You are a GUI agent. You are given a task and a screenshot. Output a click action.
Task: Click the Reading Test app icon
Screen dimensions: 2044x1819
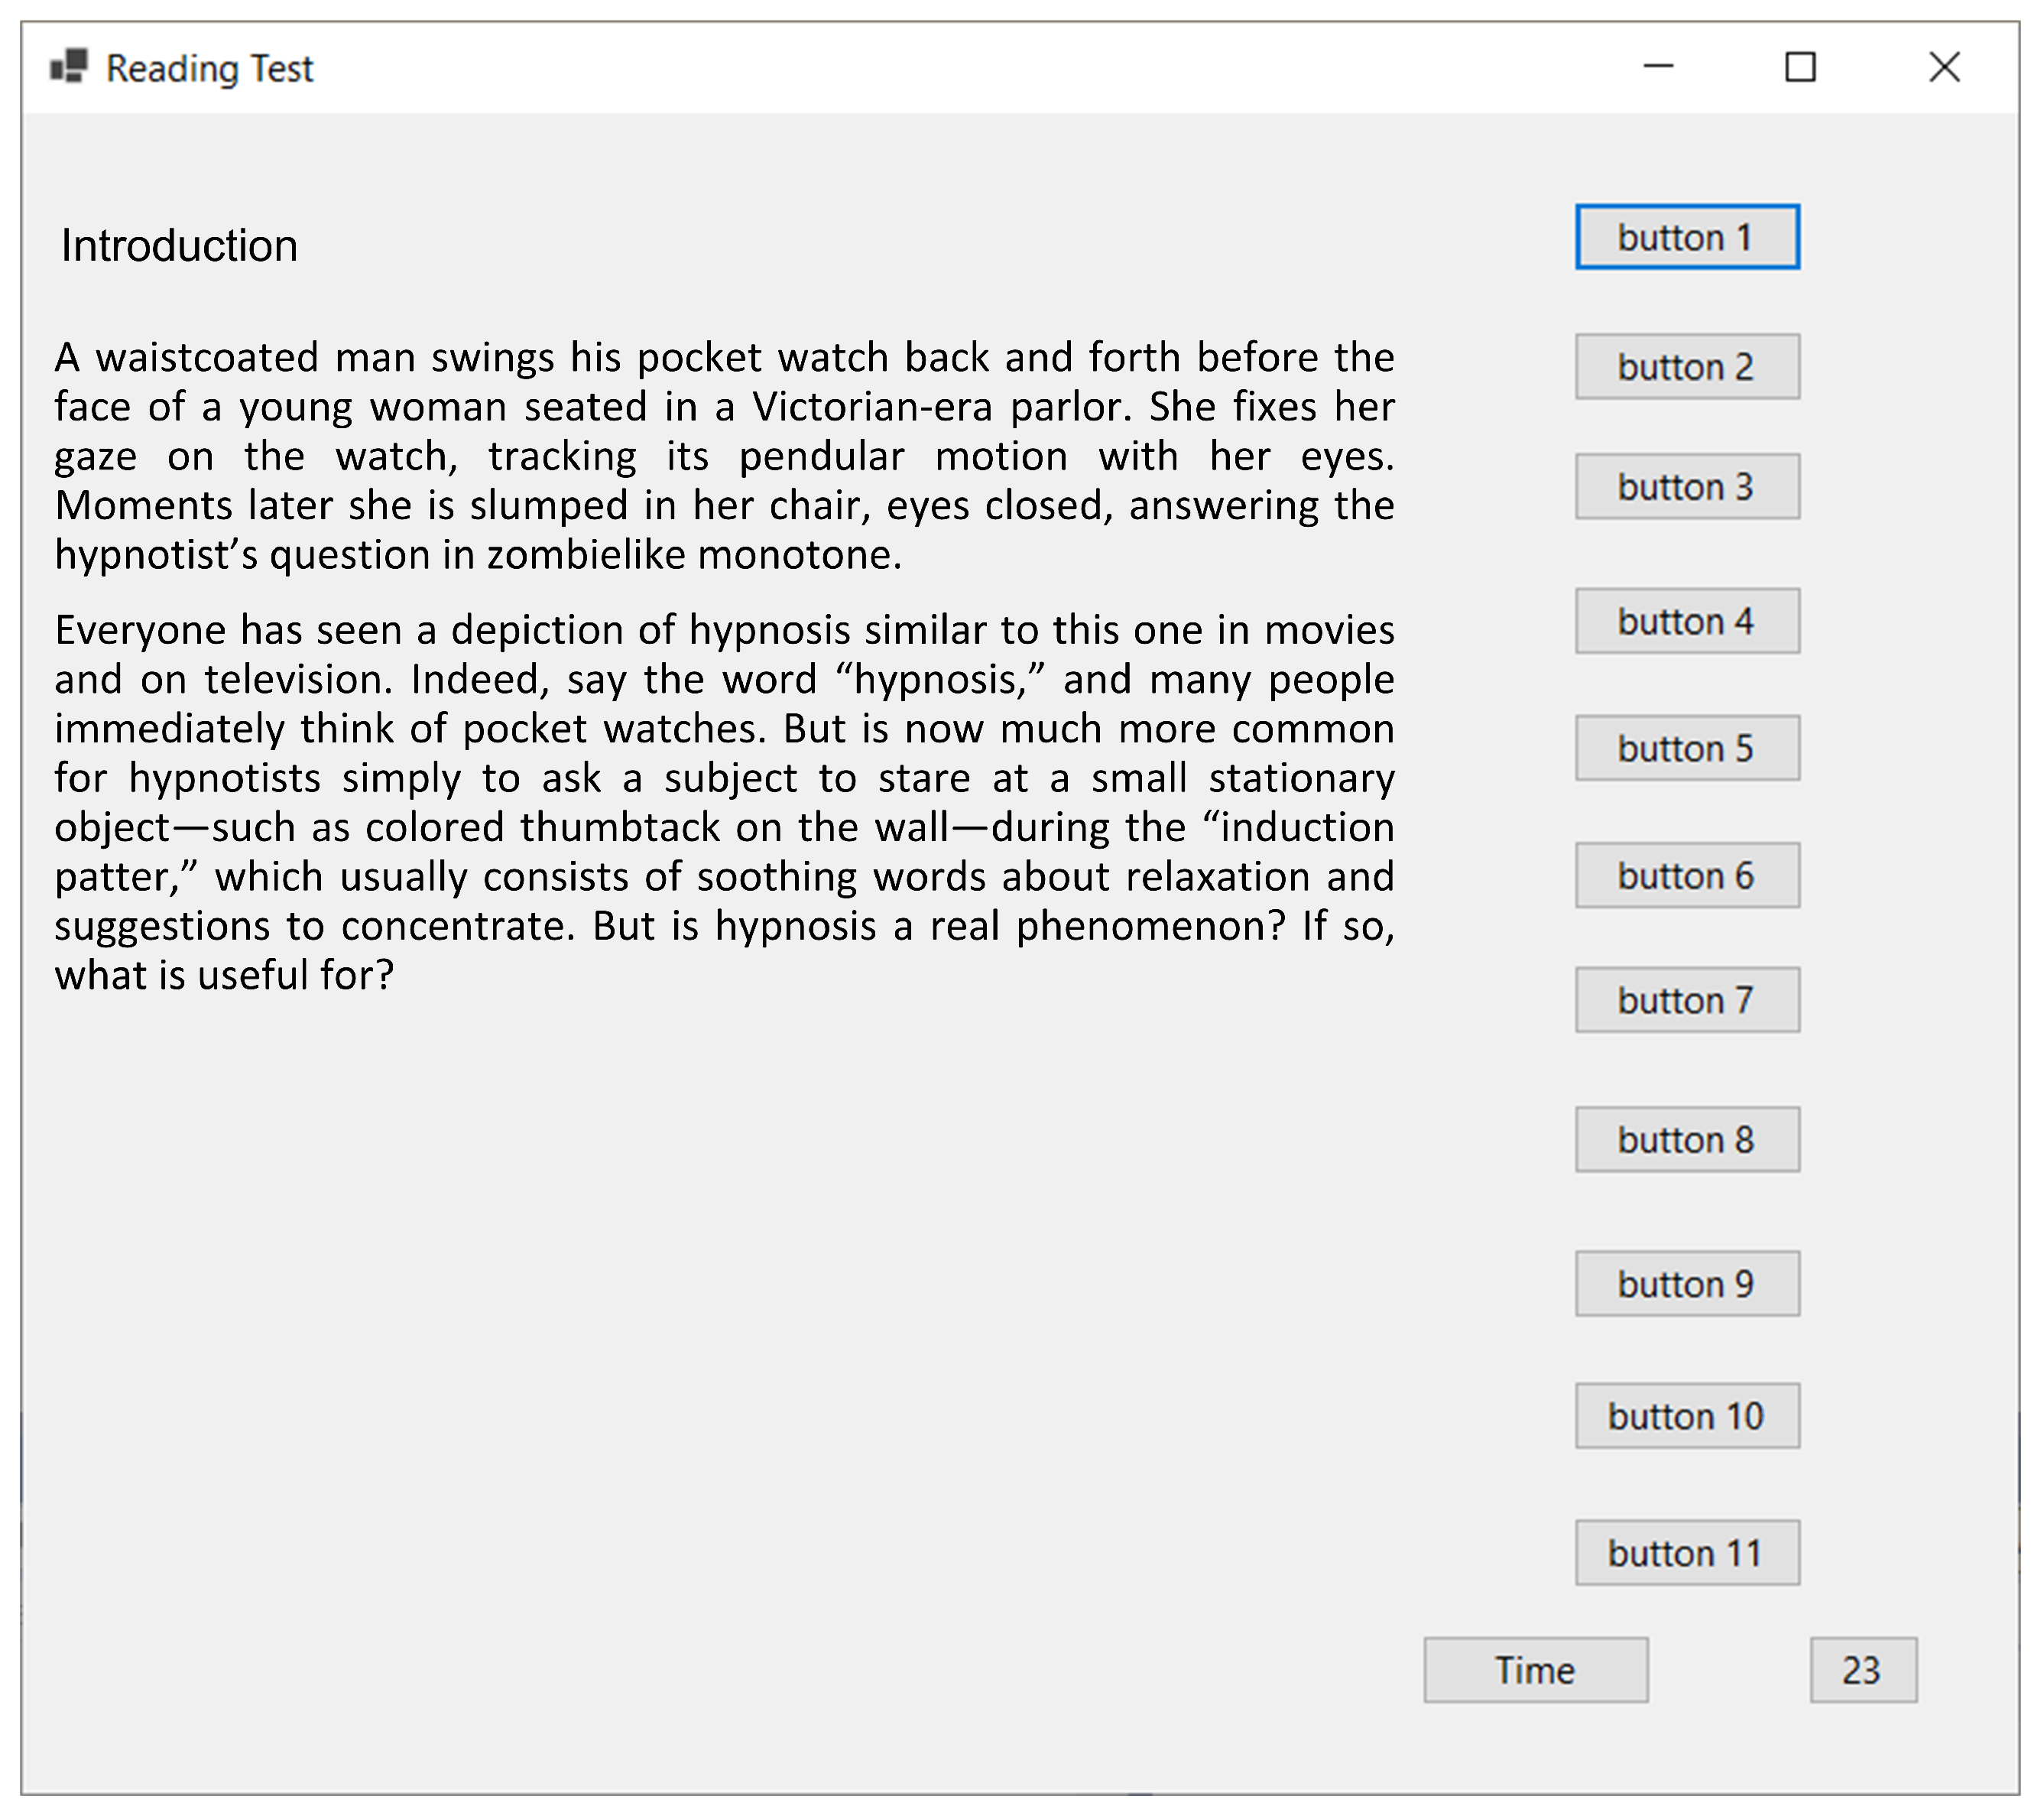pyautogui.click(x=69, y=67)
